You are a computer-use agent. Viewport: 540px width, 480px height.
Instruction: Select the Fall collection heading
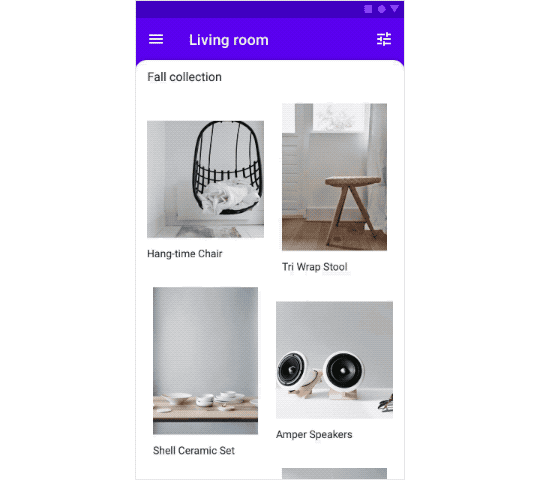pyautogui.click(x=184, y=77)
